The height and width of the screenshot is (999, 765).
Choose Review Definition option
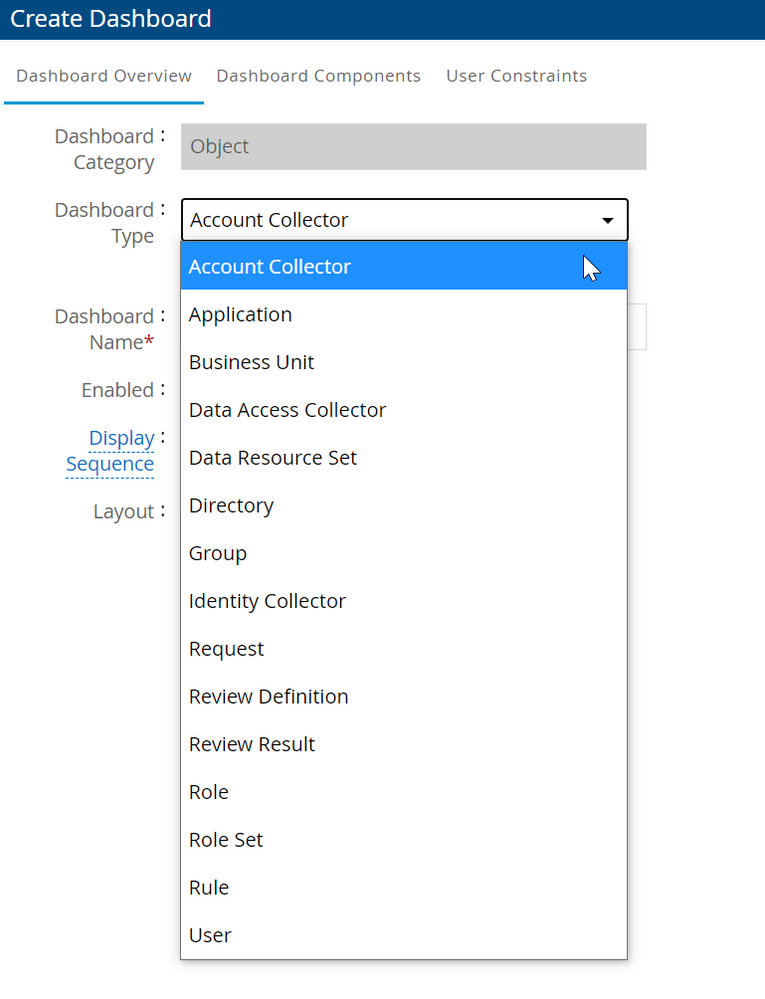pyautogui.click(x=269, y=697)
